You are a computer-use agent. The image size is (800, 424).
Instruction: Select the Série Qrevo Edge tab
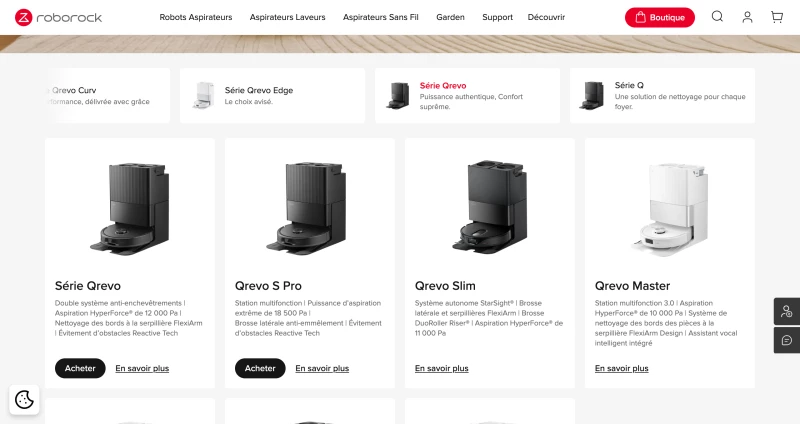272,95
